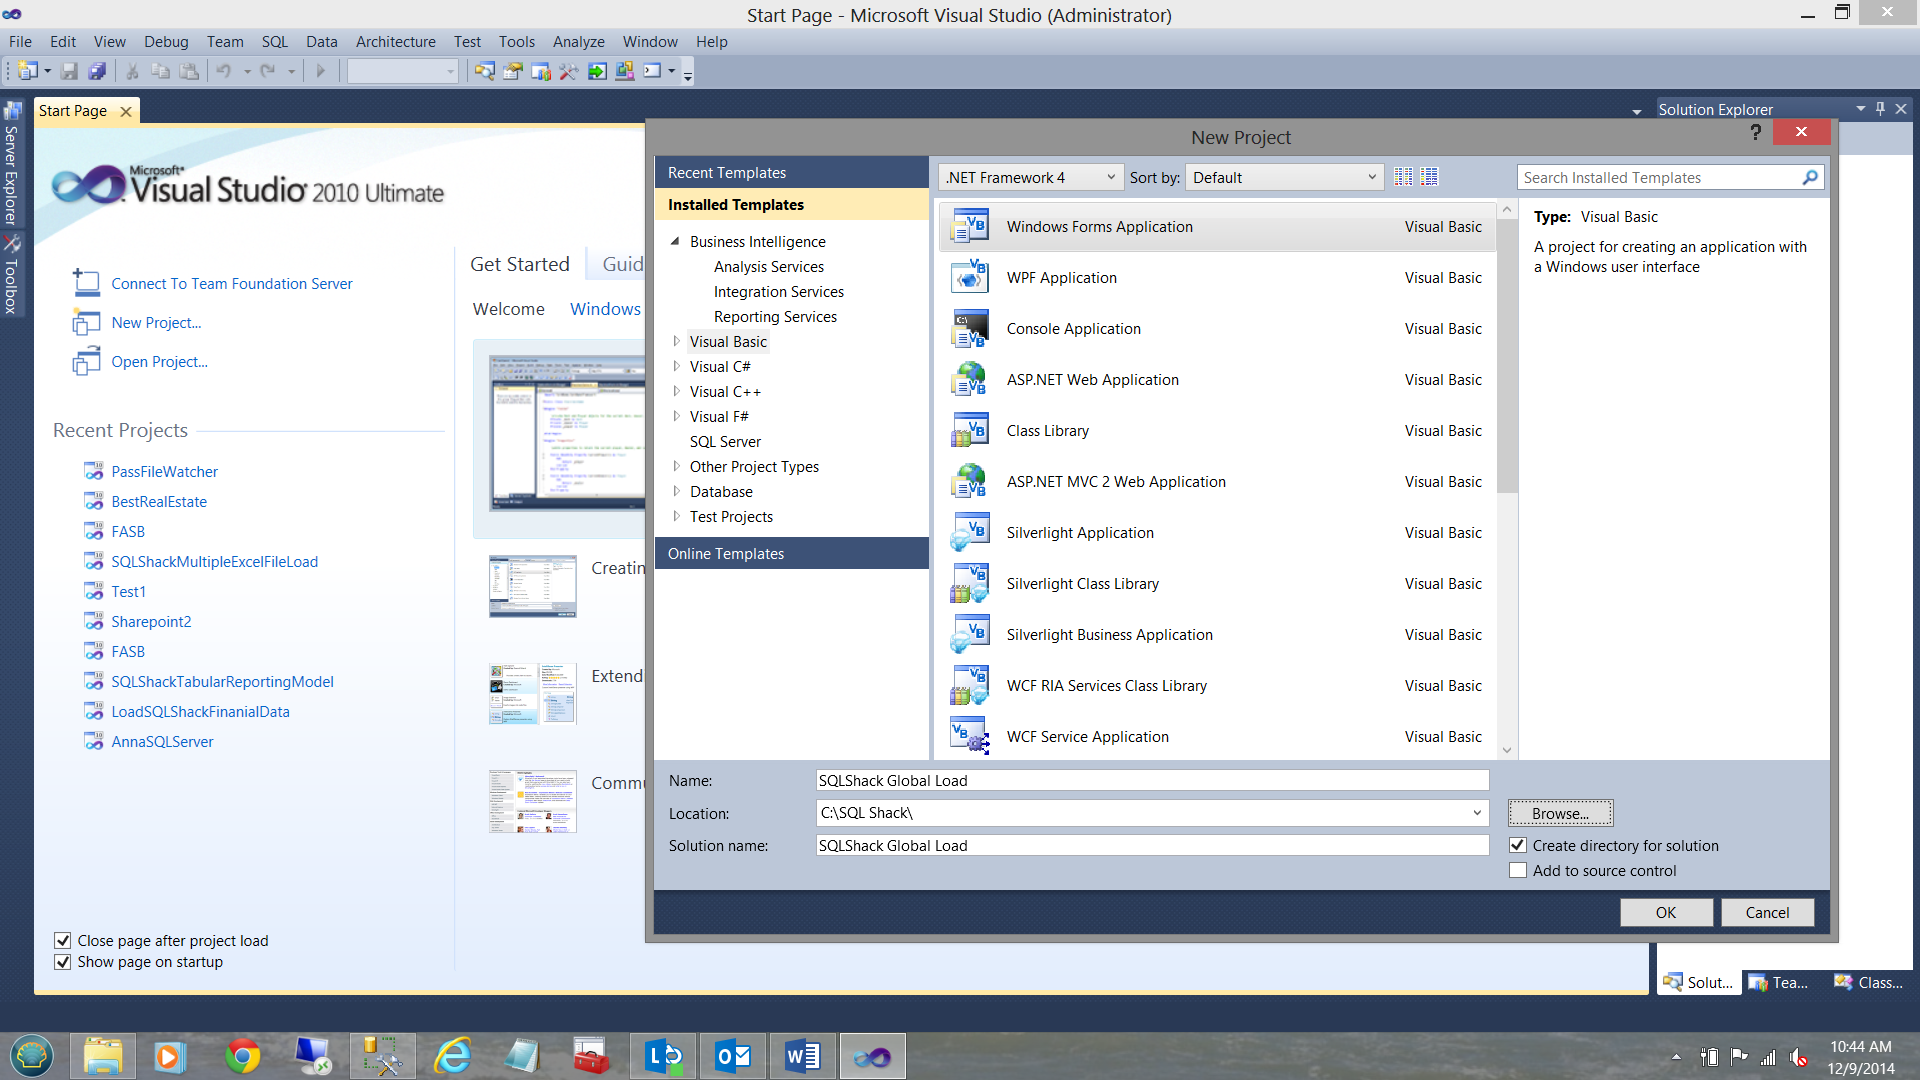The height and width of the screenshot is (1080, 1920).
Task: Open the Toolbox using the crossed-tools icon
Action: point(568,71)
